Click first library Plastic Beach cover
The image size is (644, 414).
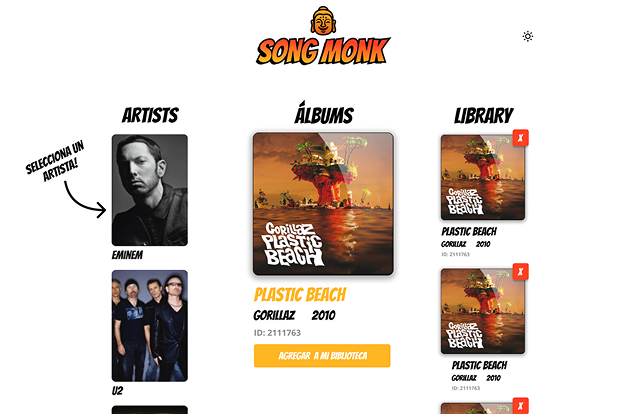483,177
